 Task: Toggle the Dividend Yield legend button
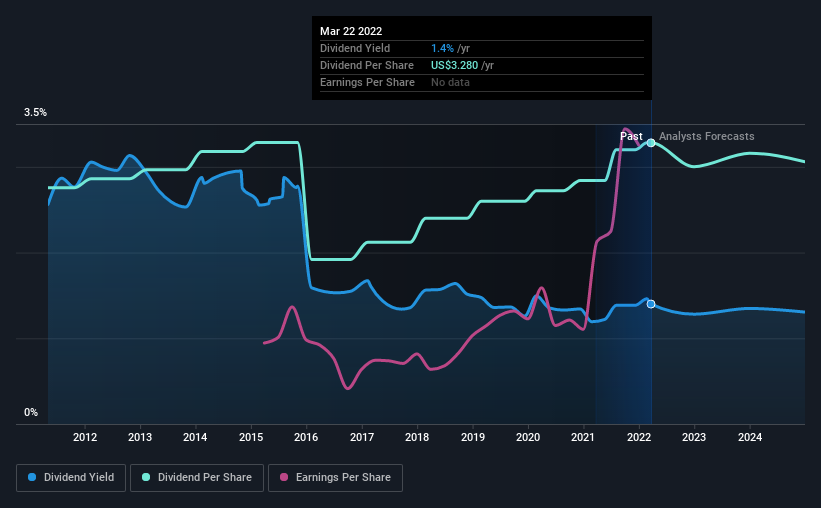tap(71, 478)
